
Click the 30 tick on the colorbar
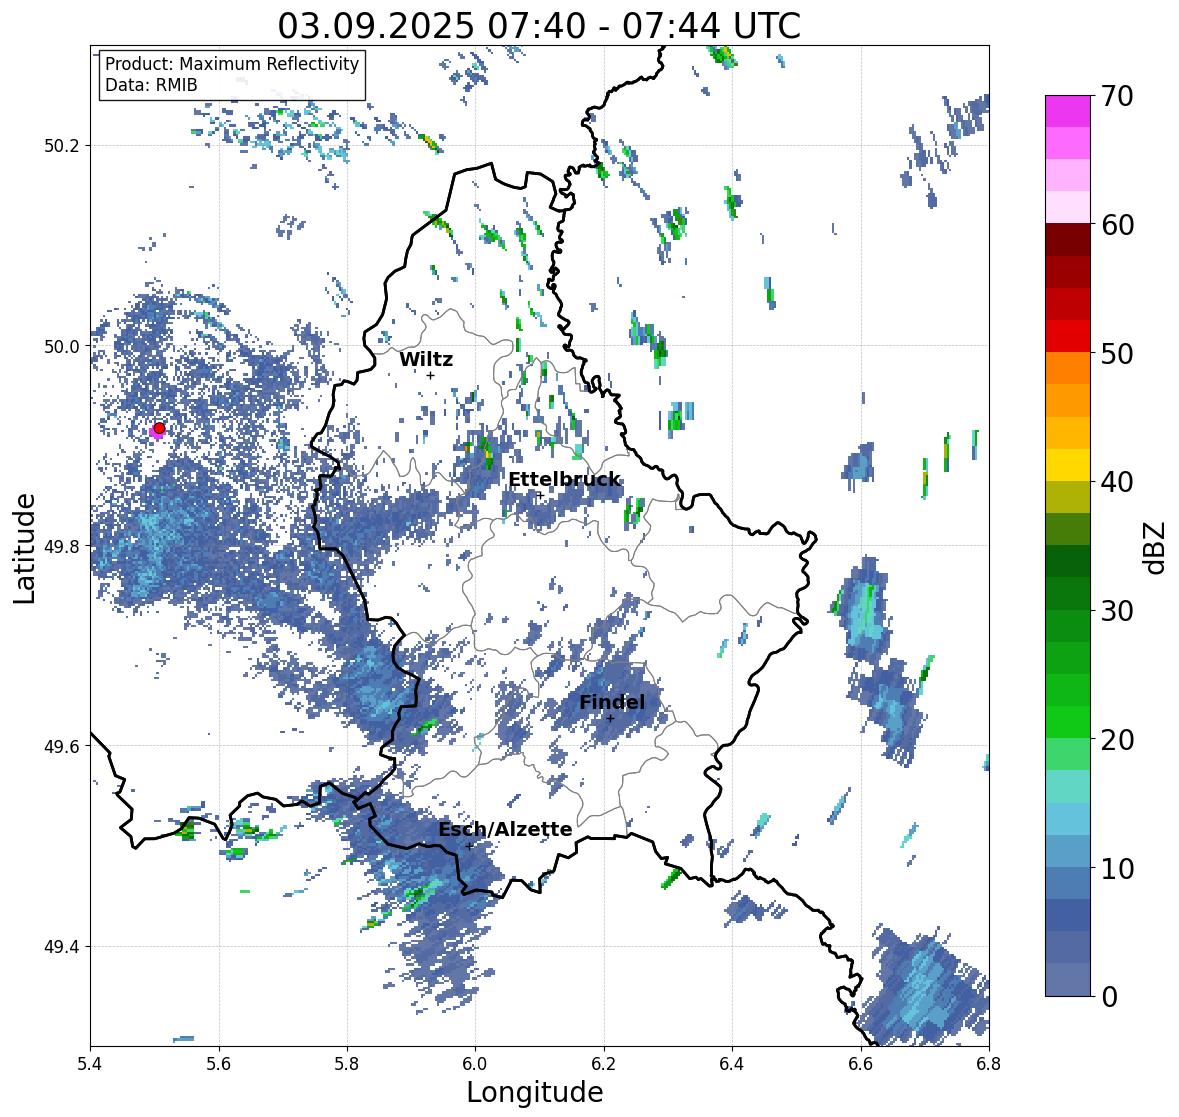(1117, 610)
